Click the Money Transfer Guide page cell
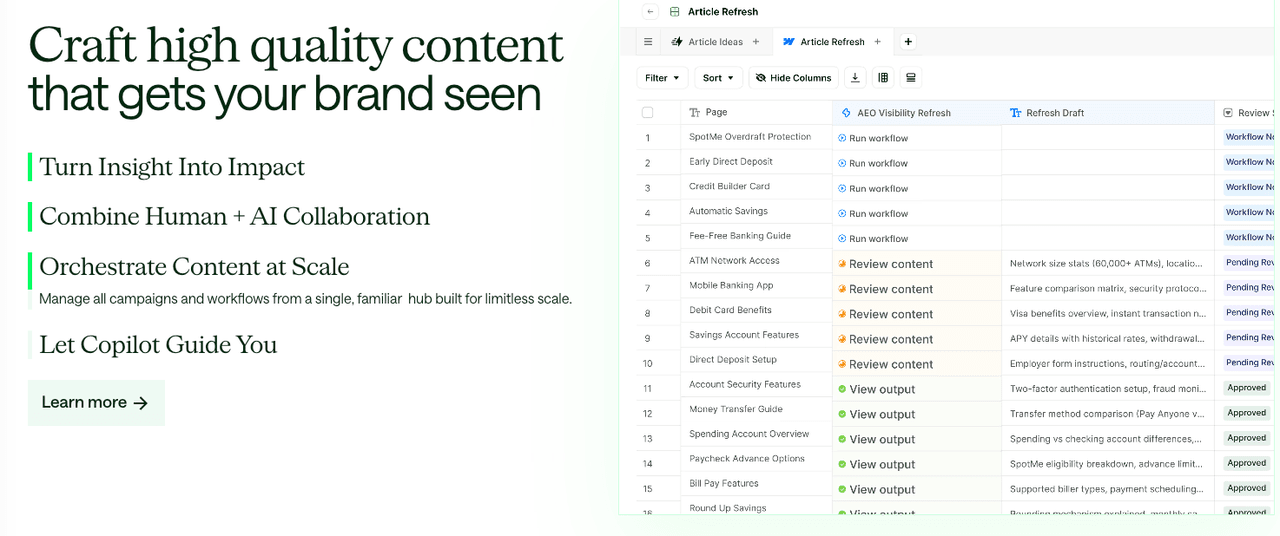The image size is (1280, 536). pyautogui.click(x=757, y=409)
